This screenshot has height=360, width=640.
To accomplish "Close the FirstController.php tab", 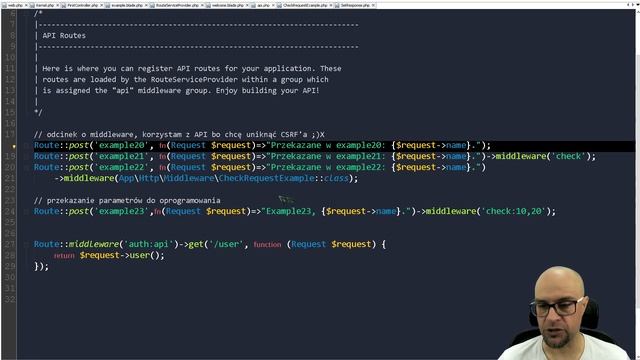I will point(102,5).
